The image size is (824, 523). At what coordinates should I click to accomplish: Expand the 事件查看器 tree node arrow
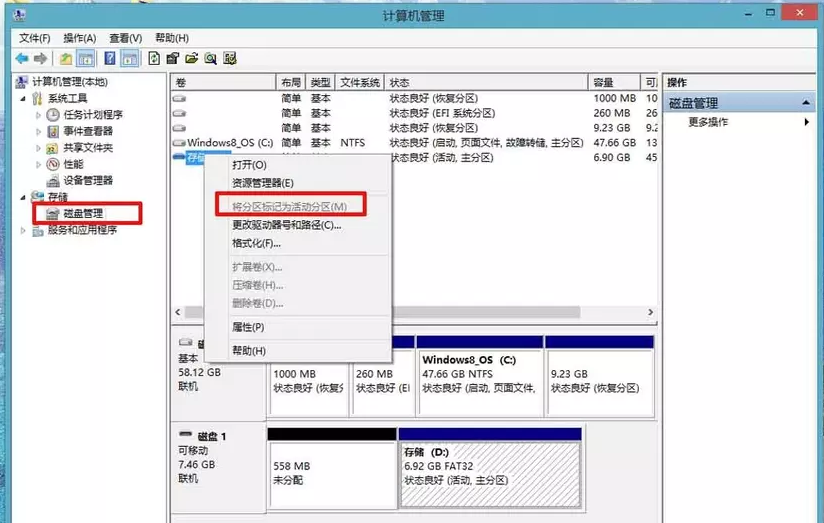(x=38, y=131)
